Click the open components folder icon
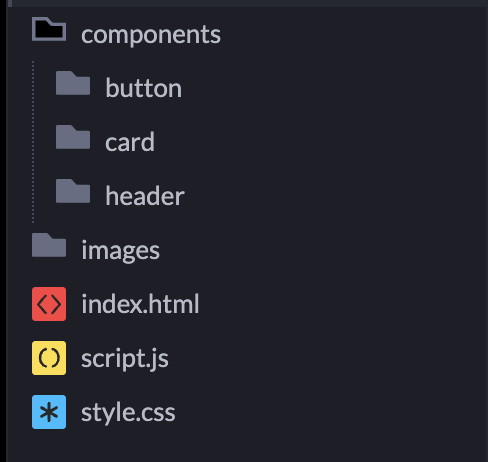This screenshot has height=462, width=488. (49, 29)
